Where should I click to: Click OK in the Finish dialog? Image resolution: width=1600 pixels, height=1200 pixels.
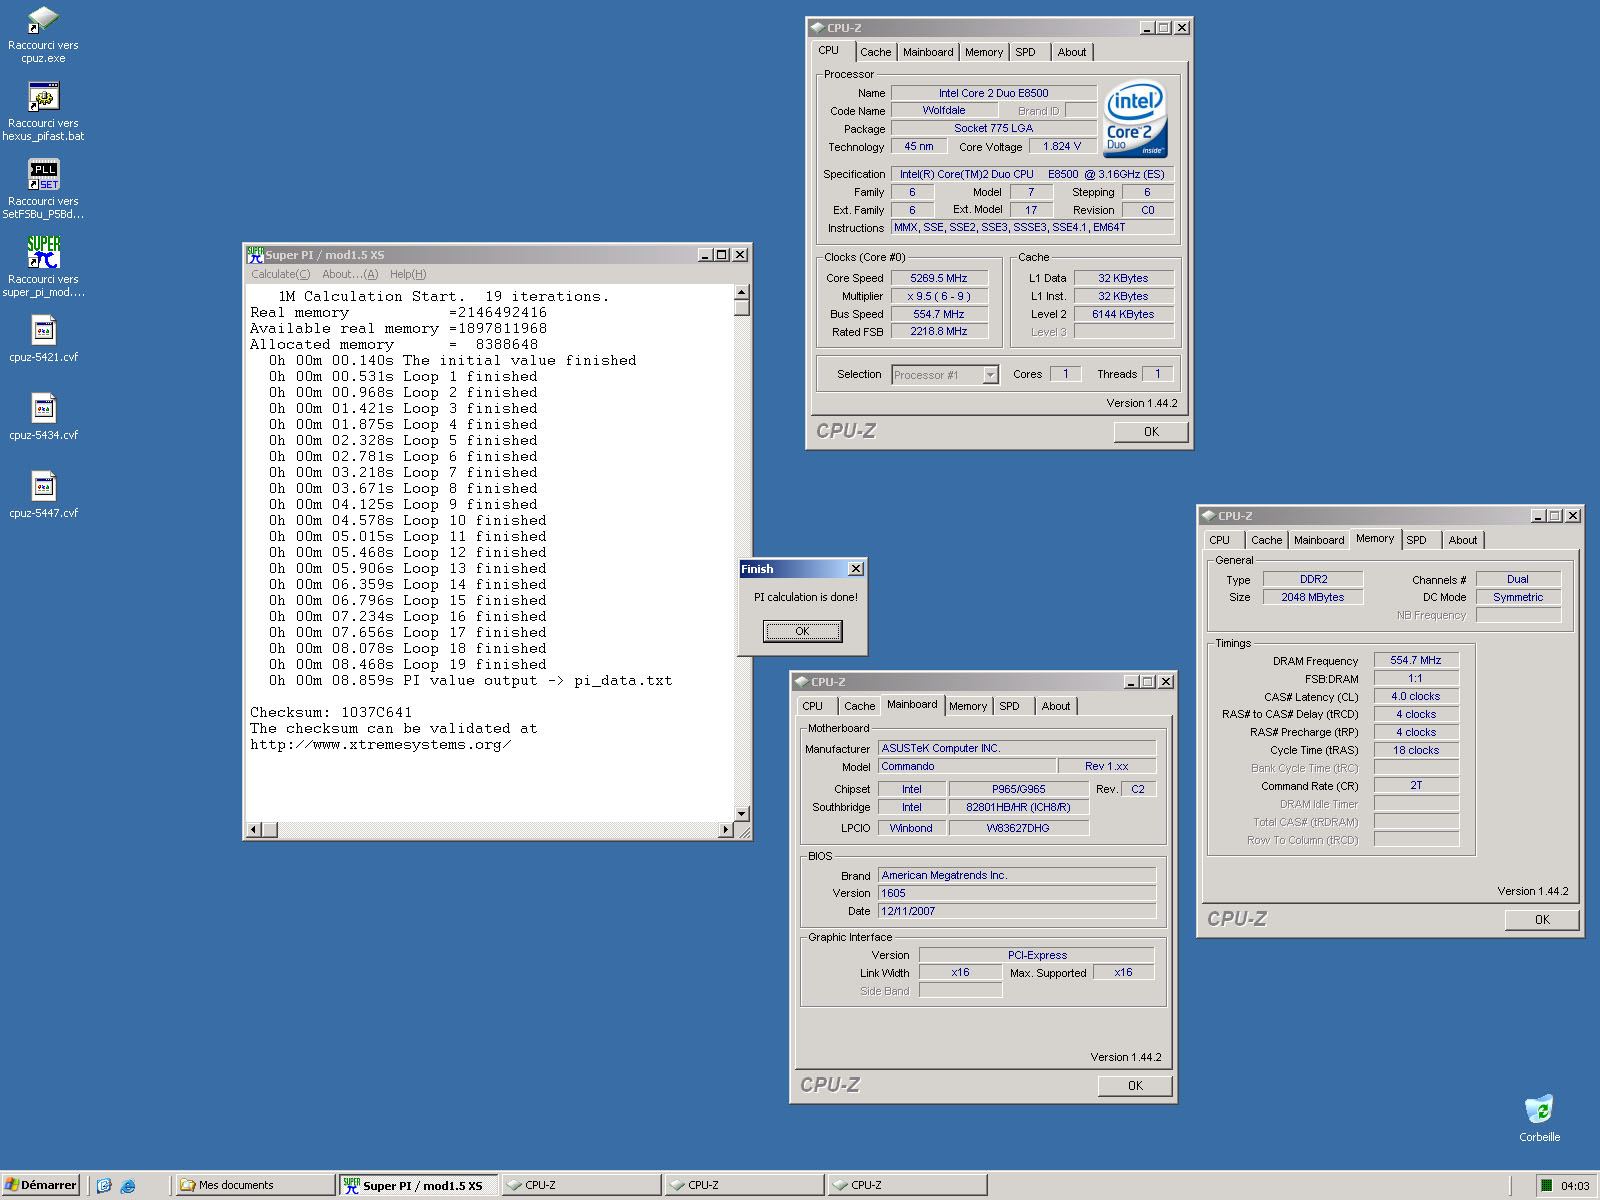point(802,631)
